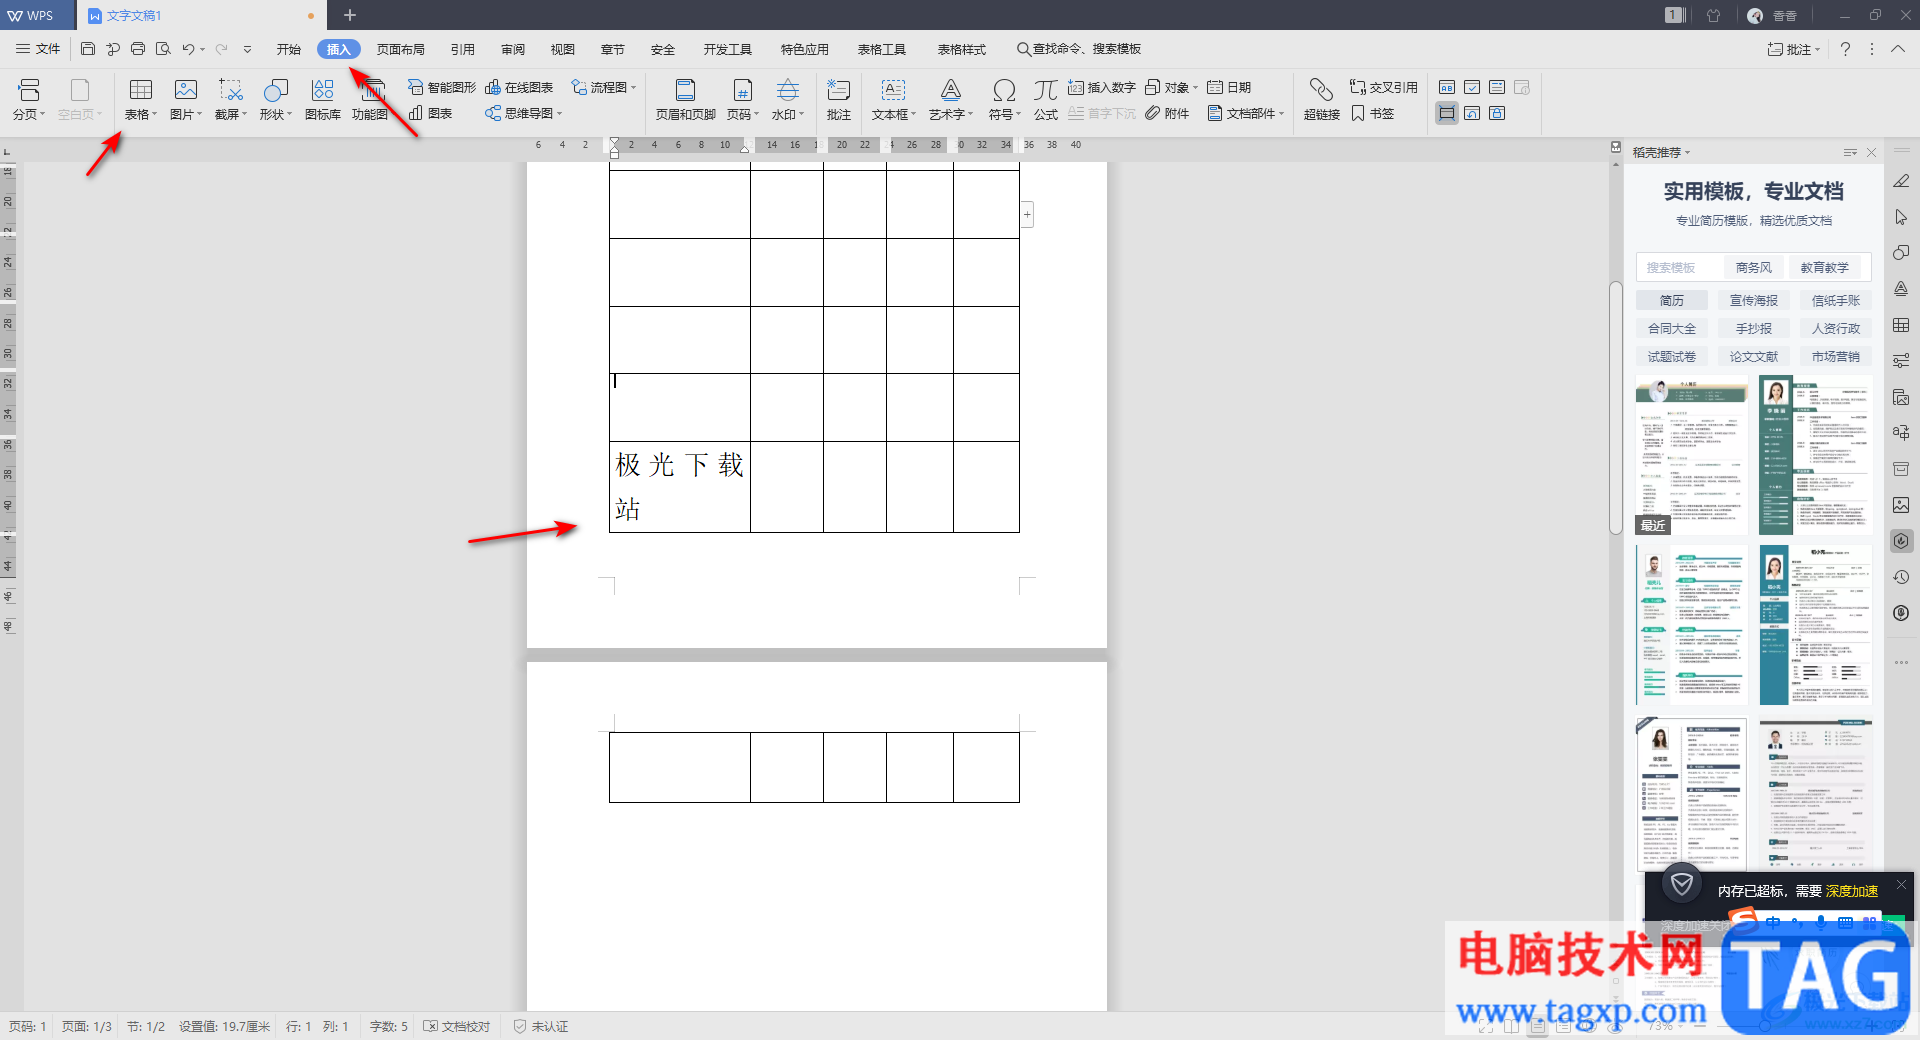Choose the 简历 template category

click(1672, 300)
